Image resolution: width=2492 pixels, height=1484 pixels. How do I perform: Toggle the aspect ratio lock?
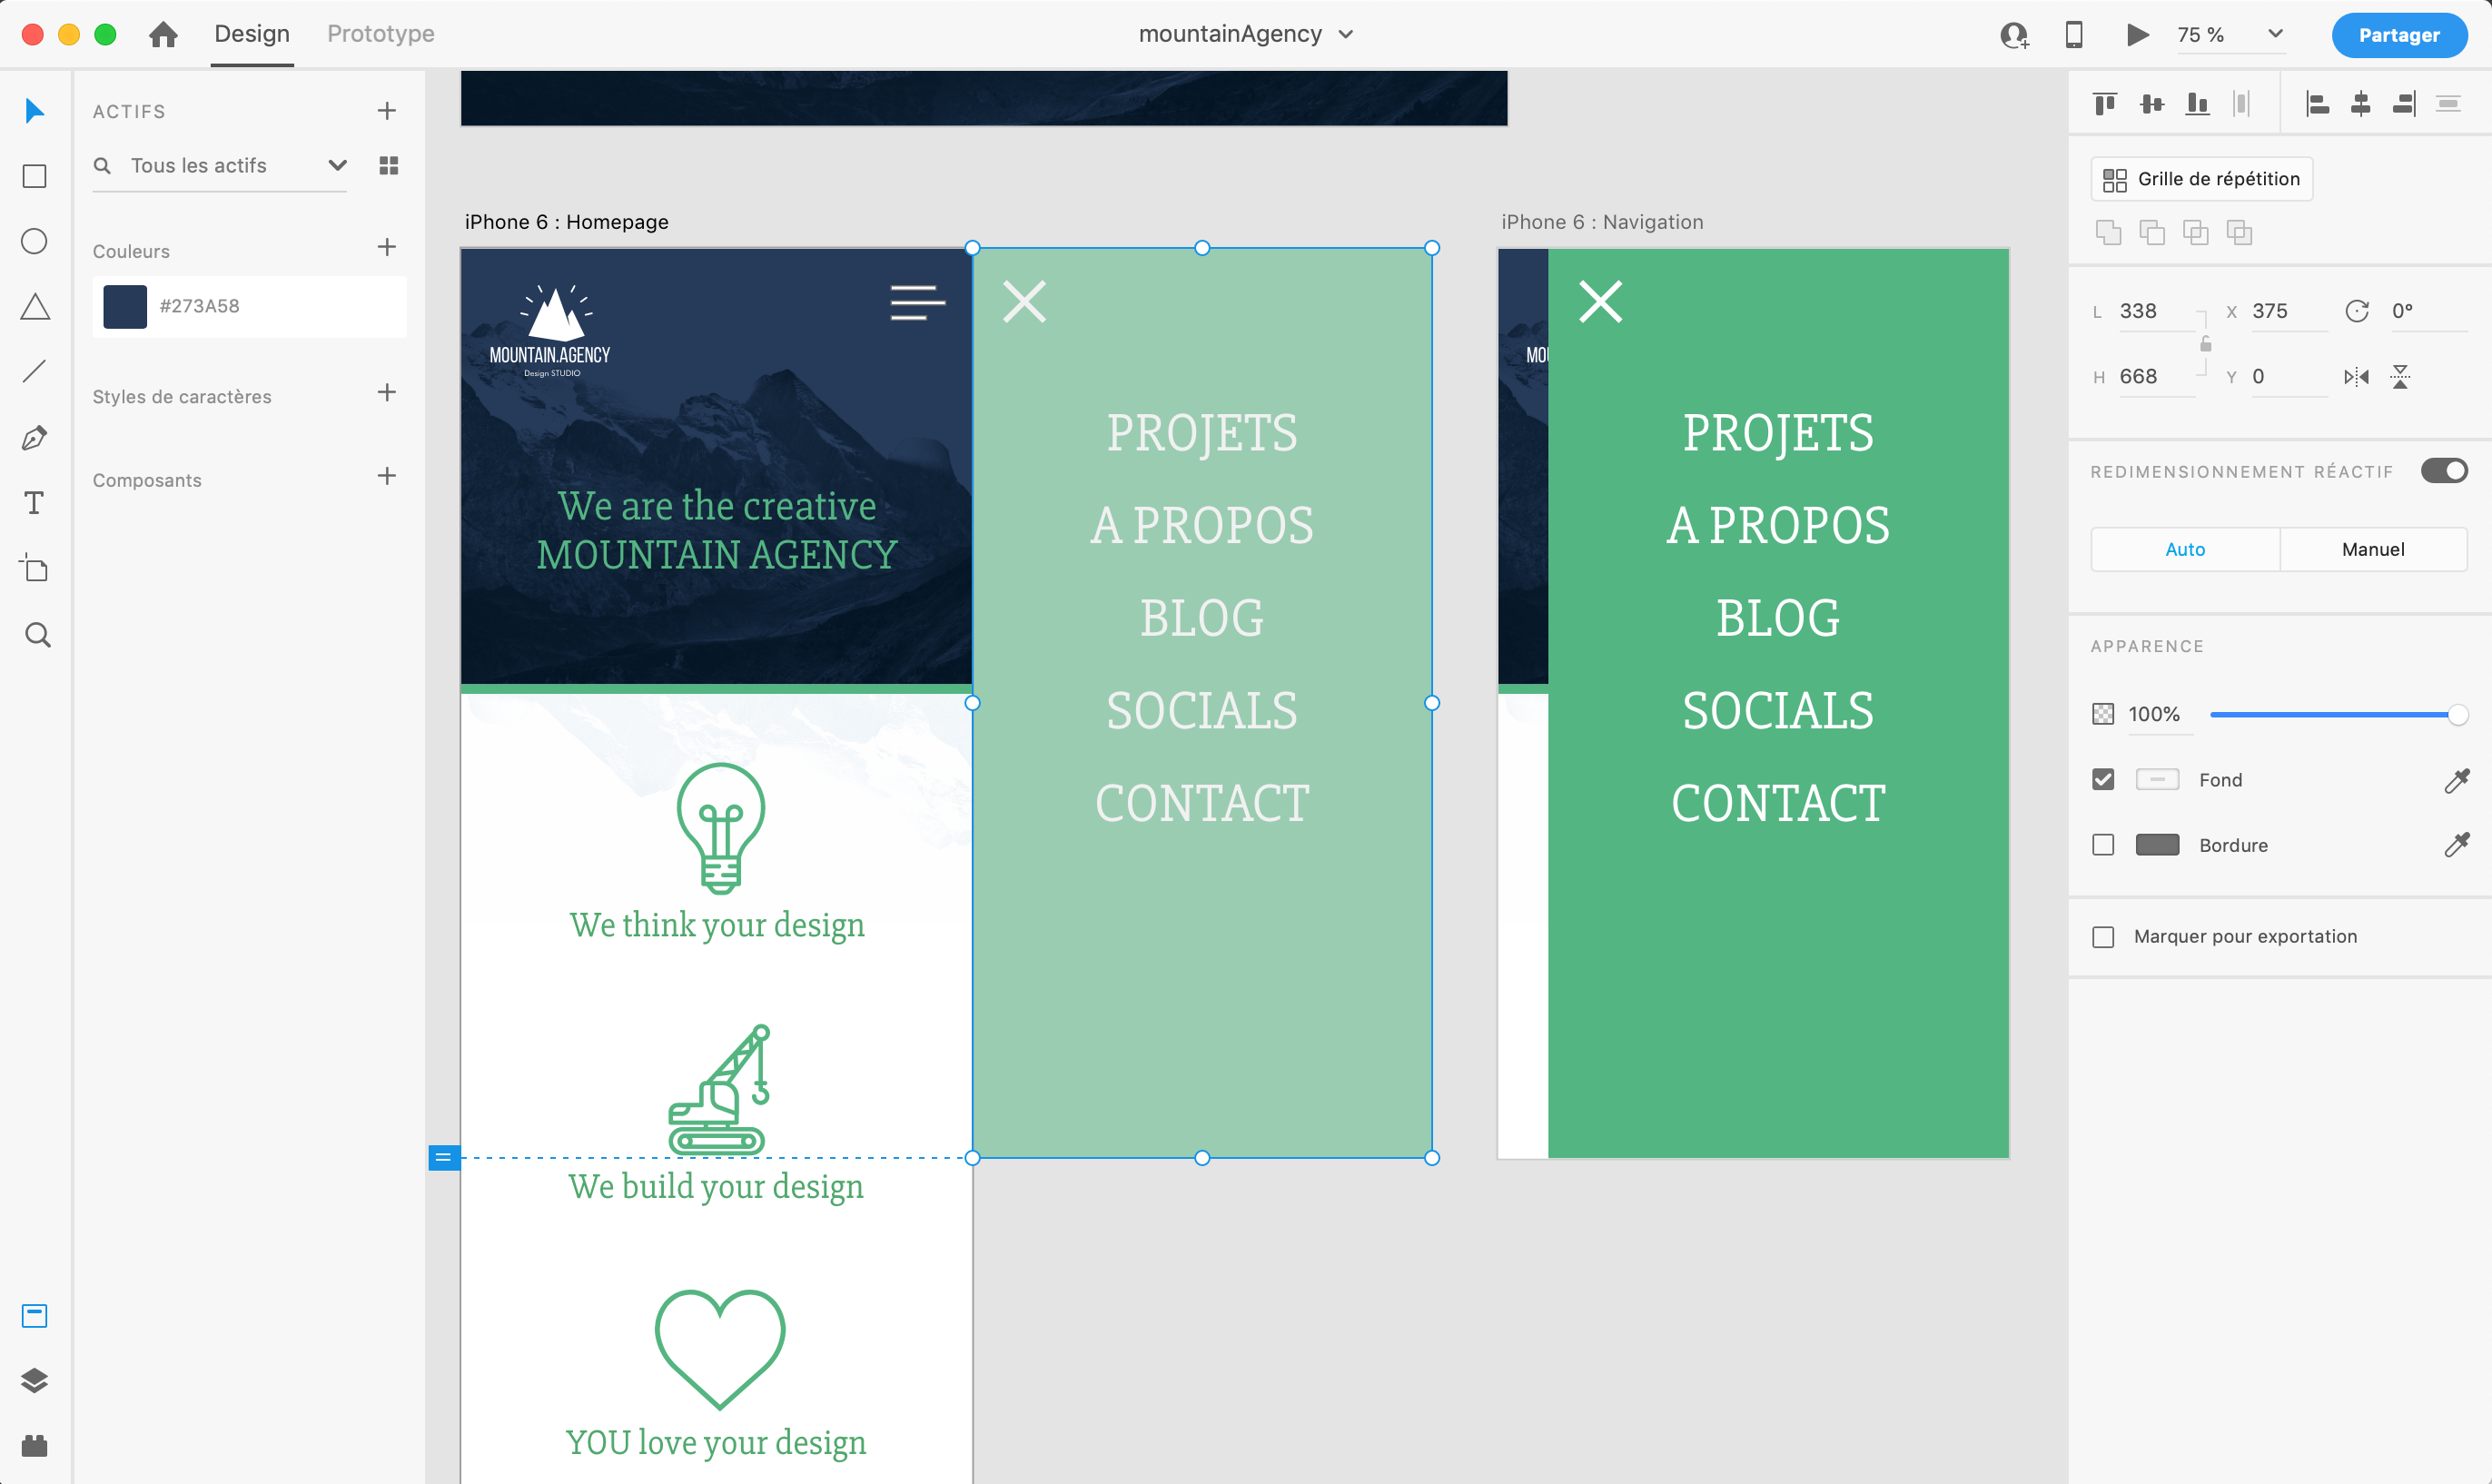[x=2205, y=344]
